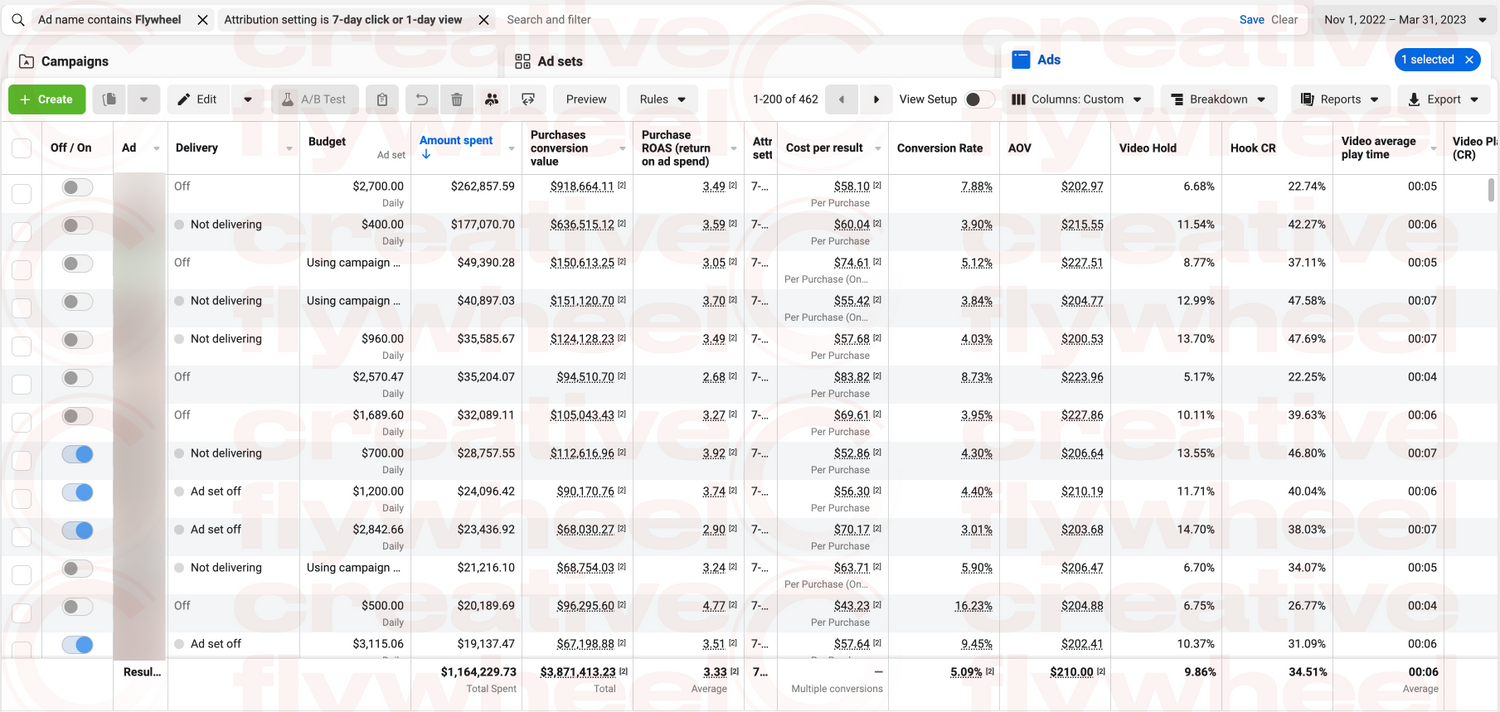Image resolution: width=1500 pixels, height=712 pixels.
Task: Tick the select-all checkbox in header
Action: point(21,148)
